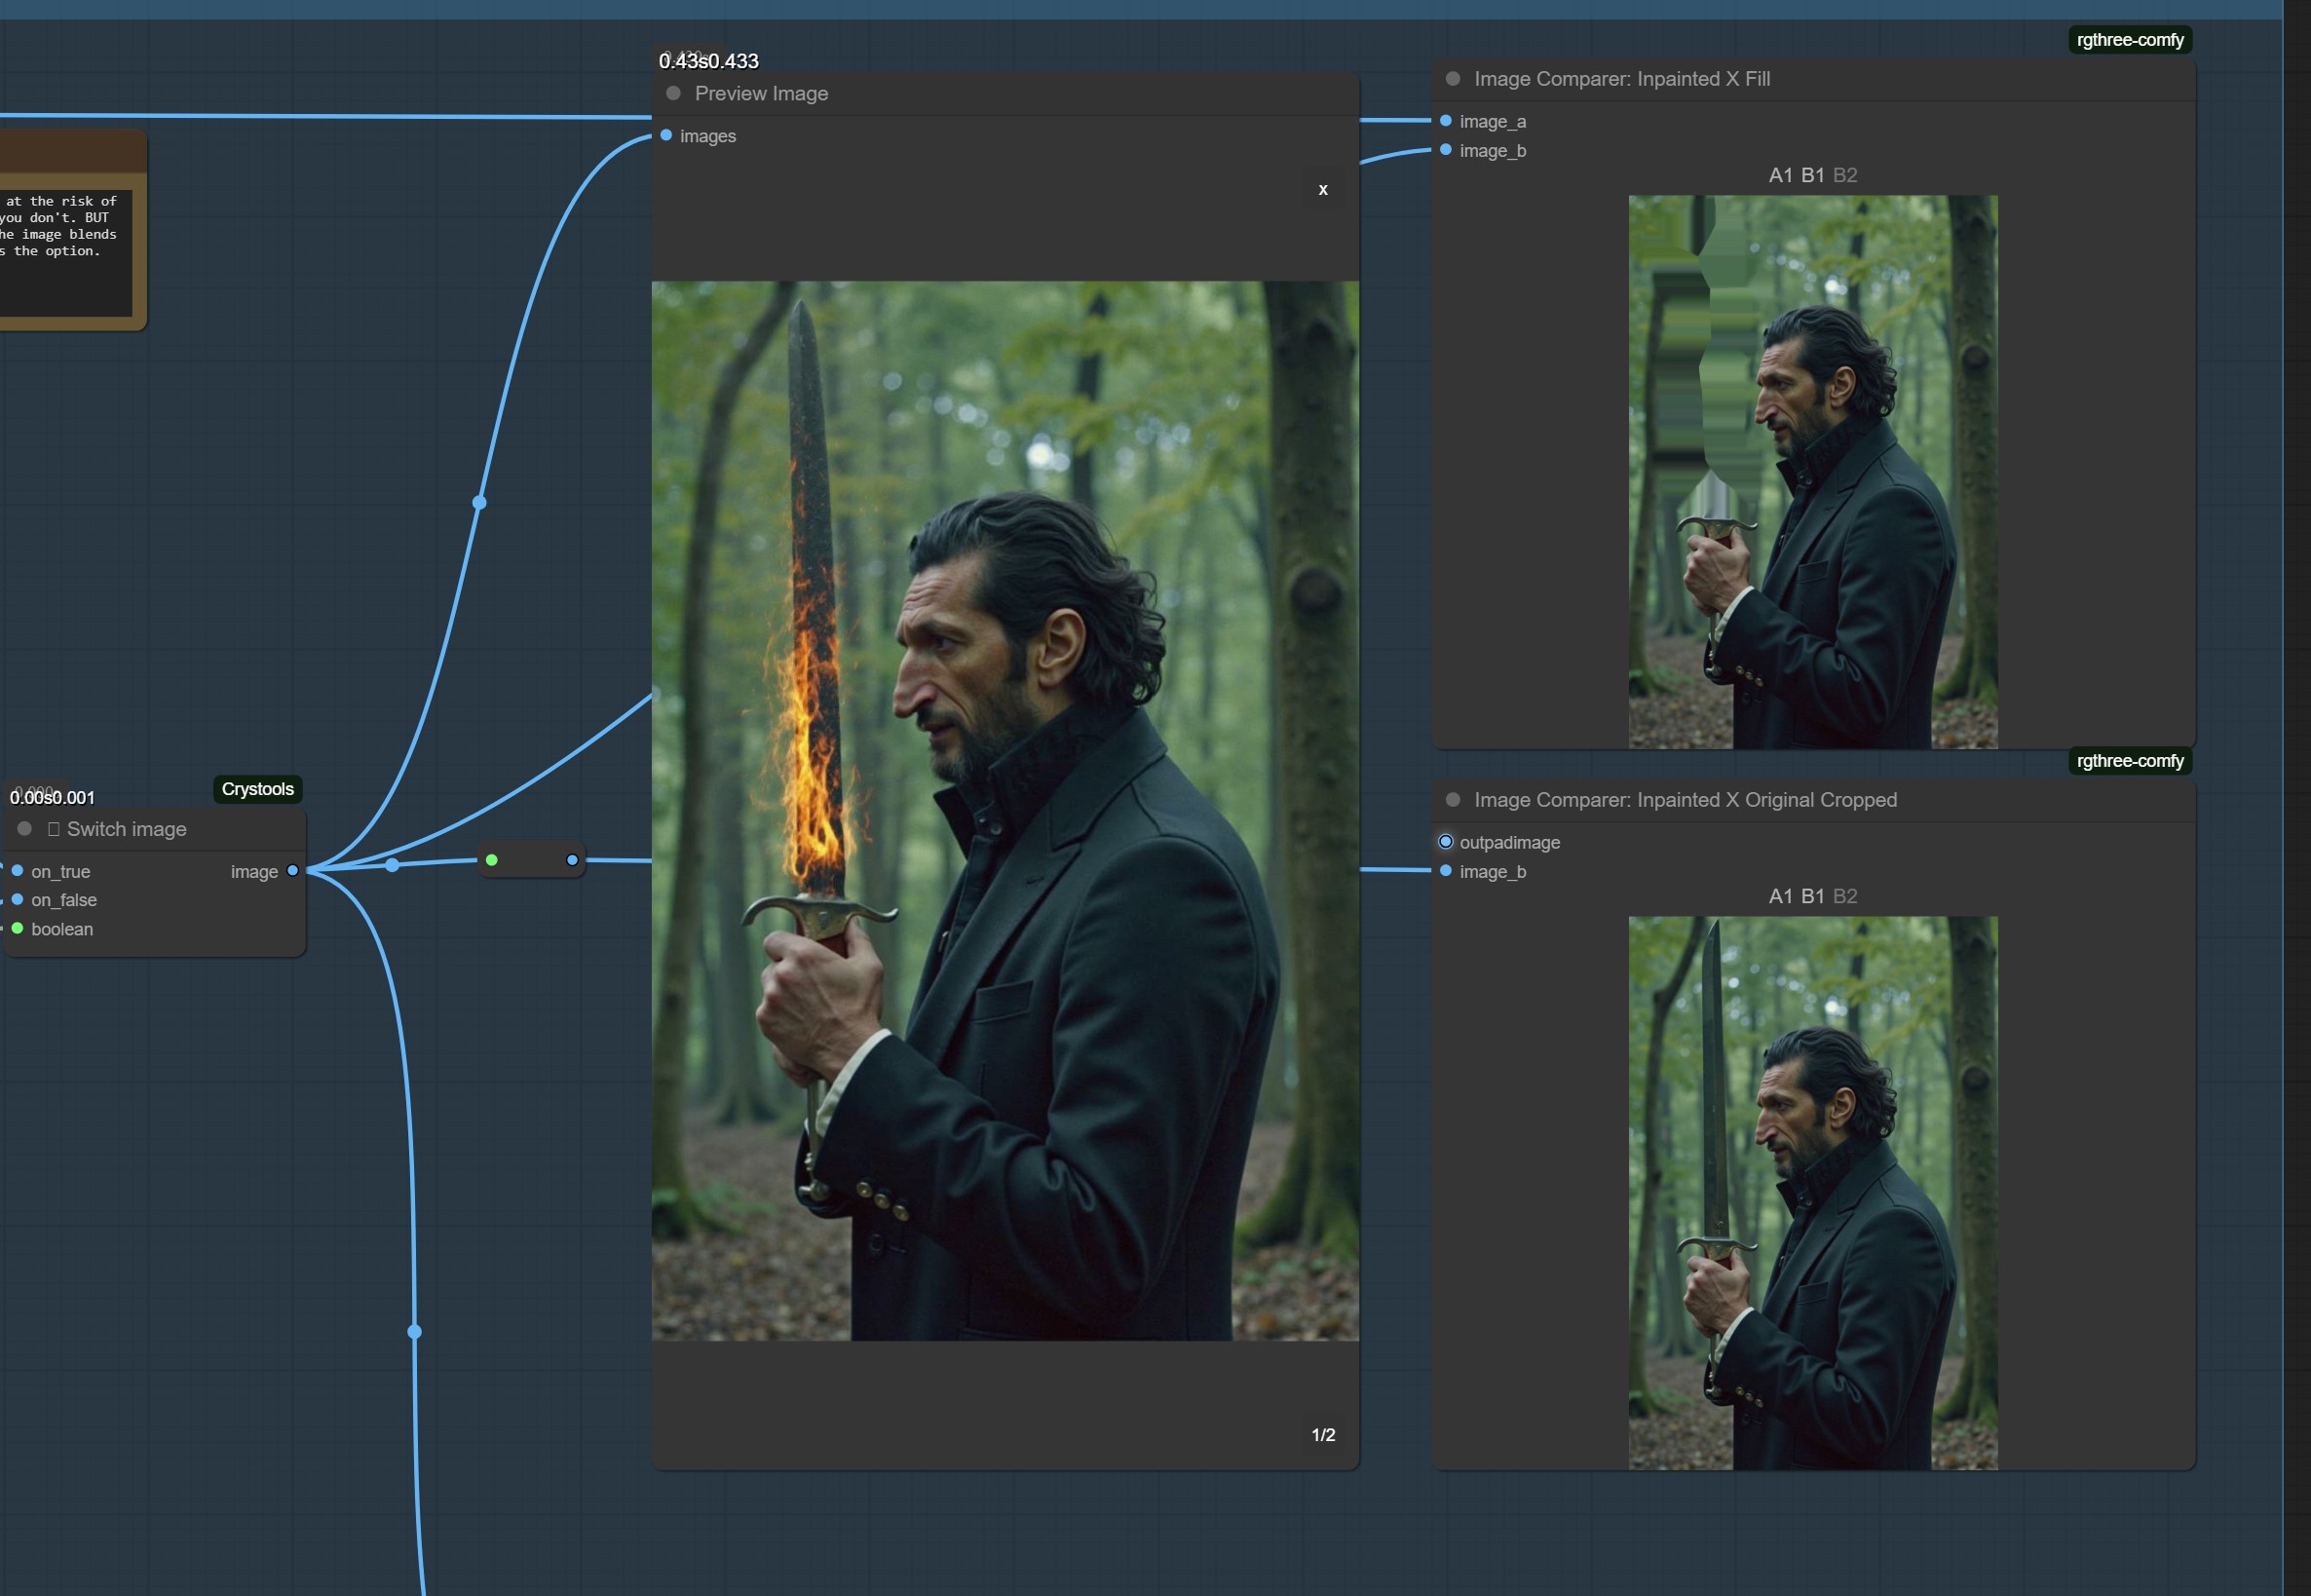Collapse the Preview Image node
The width and height of the screenshot is (2311, 1596).
click(x=674, y=93)
